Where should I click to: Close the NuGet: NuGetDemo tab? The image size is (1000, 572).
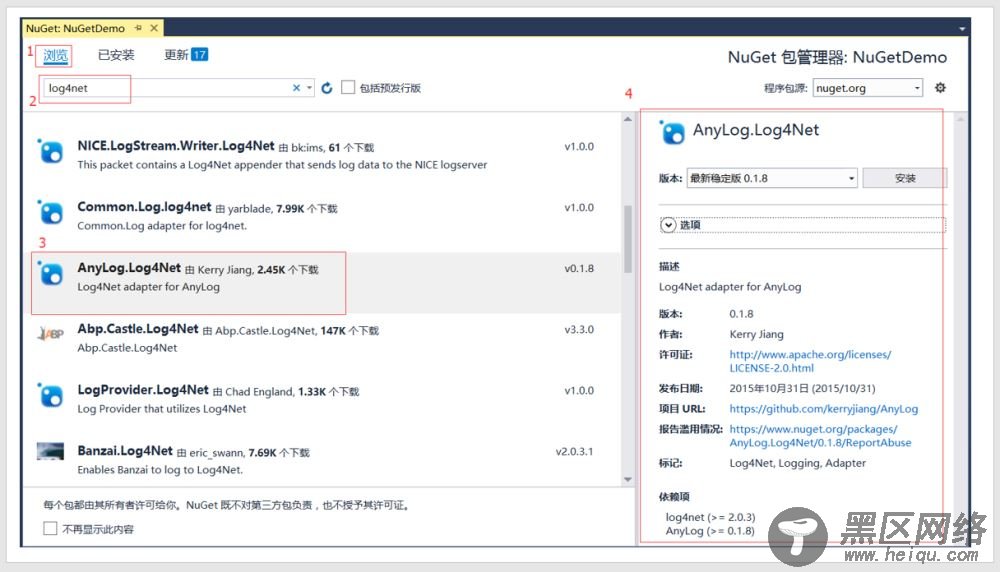click(x=154, y=28)
